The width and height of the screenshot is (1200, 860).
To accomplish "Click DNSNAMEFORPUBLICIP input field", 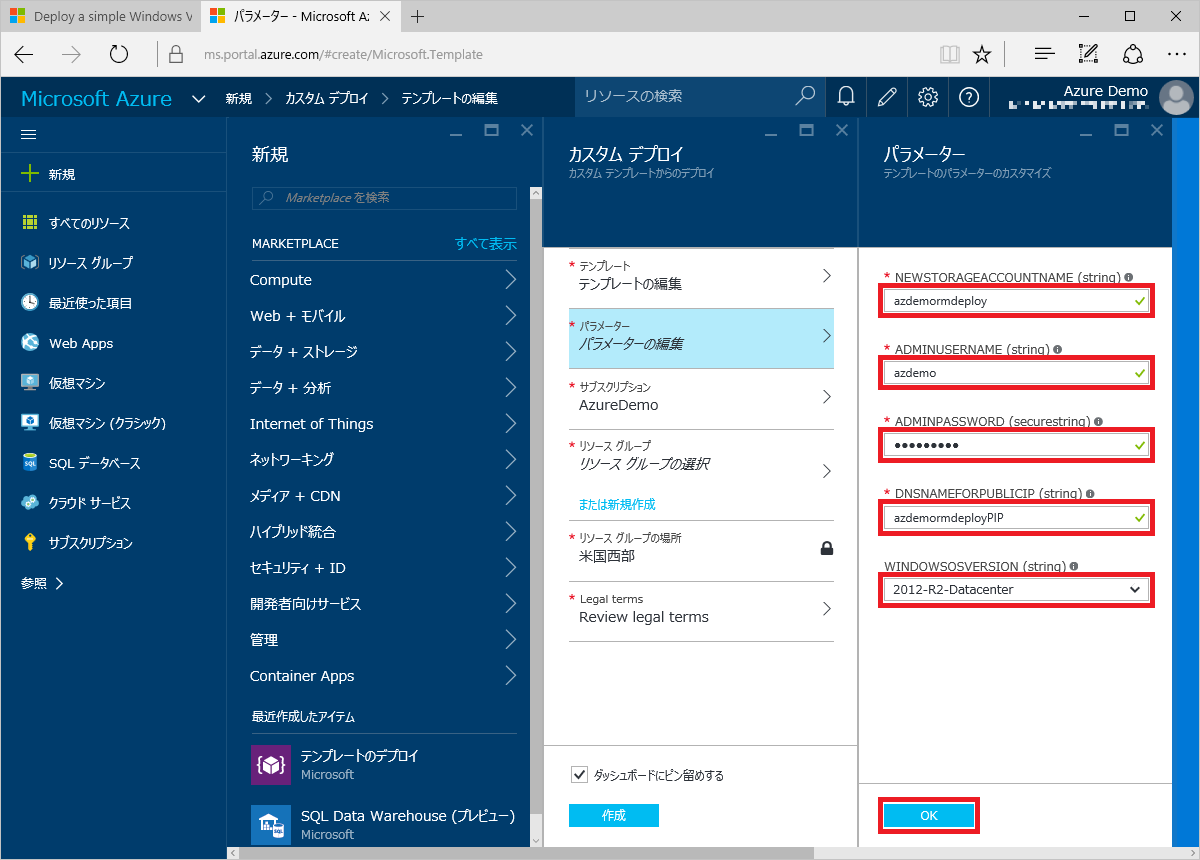I will tap(1015, 518).
